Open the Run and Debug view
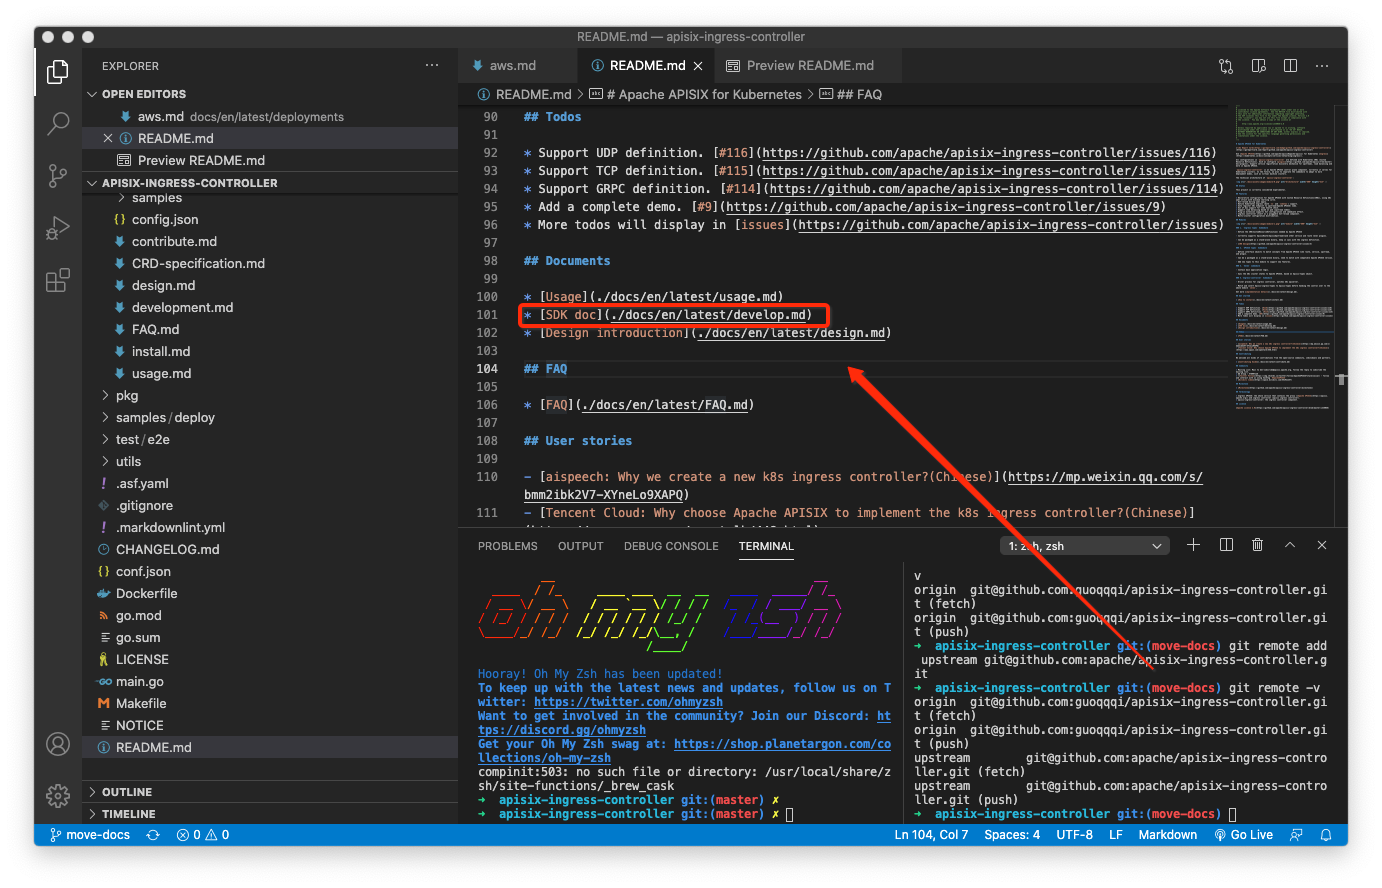Image resolution: width=1382 pixels, height=888 pixels. 58,228
